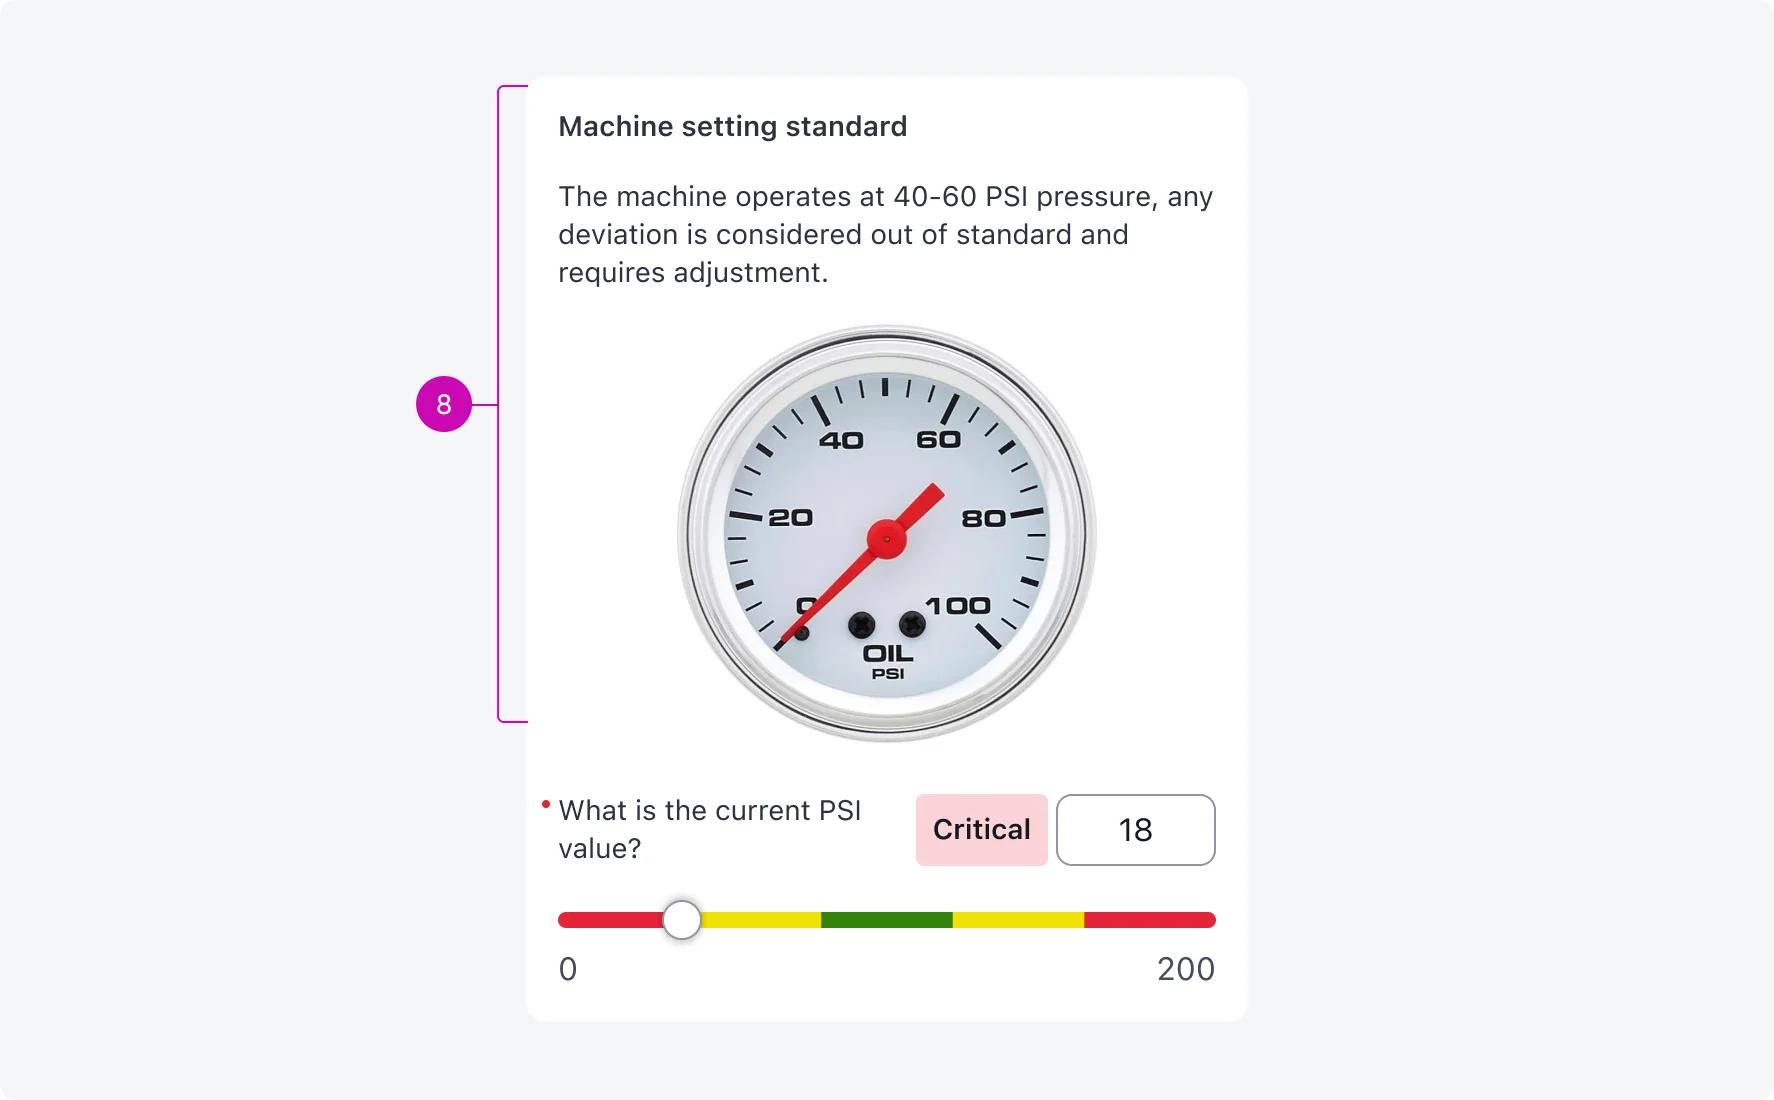Click the right yellow segment of the slider
This screenshot has width=1774, height=1100.
(x=1018, y=920)
